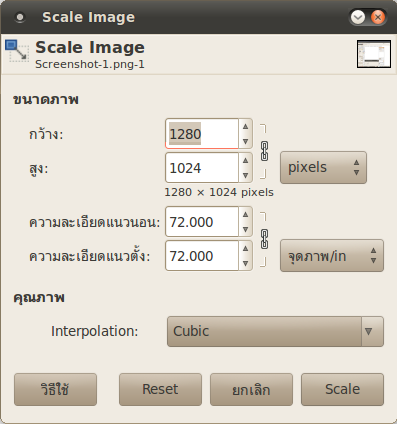
Task: Expand the Cubic interpolation dropdown
Action: pos(275,331)
